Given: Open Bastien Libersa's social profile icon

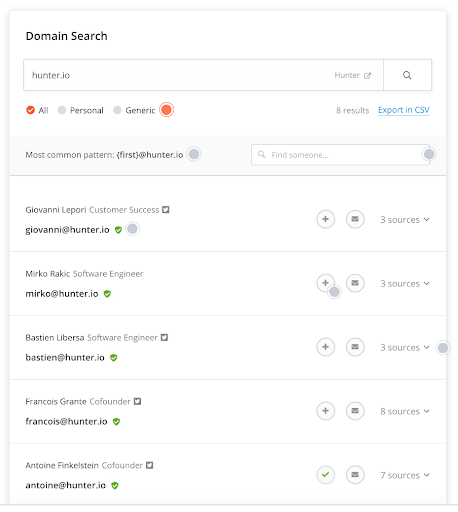Looking at the screenshot, I should click(164, 337).
